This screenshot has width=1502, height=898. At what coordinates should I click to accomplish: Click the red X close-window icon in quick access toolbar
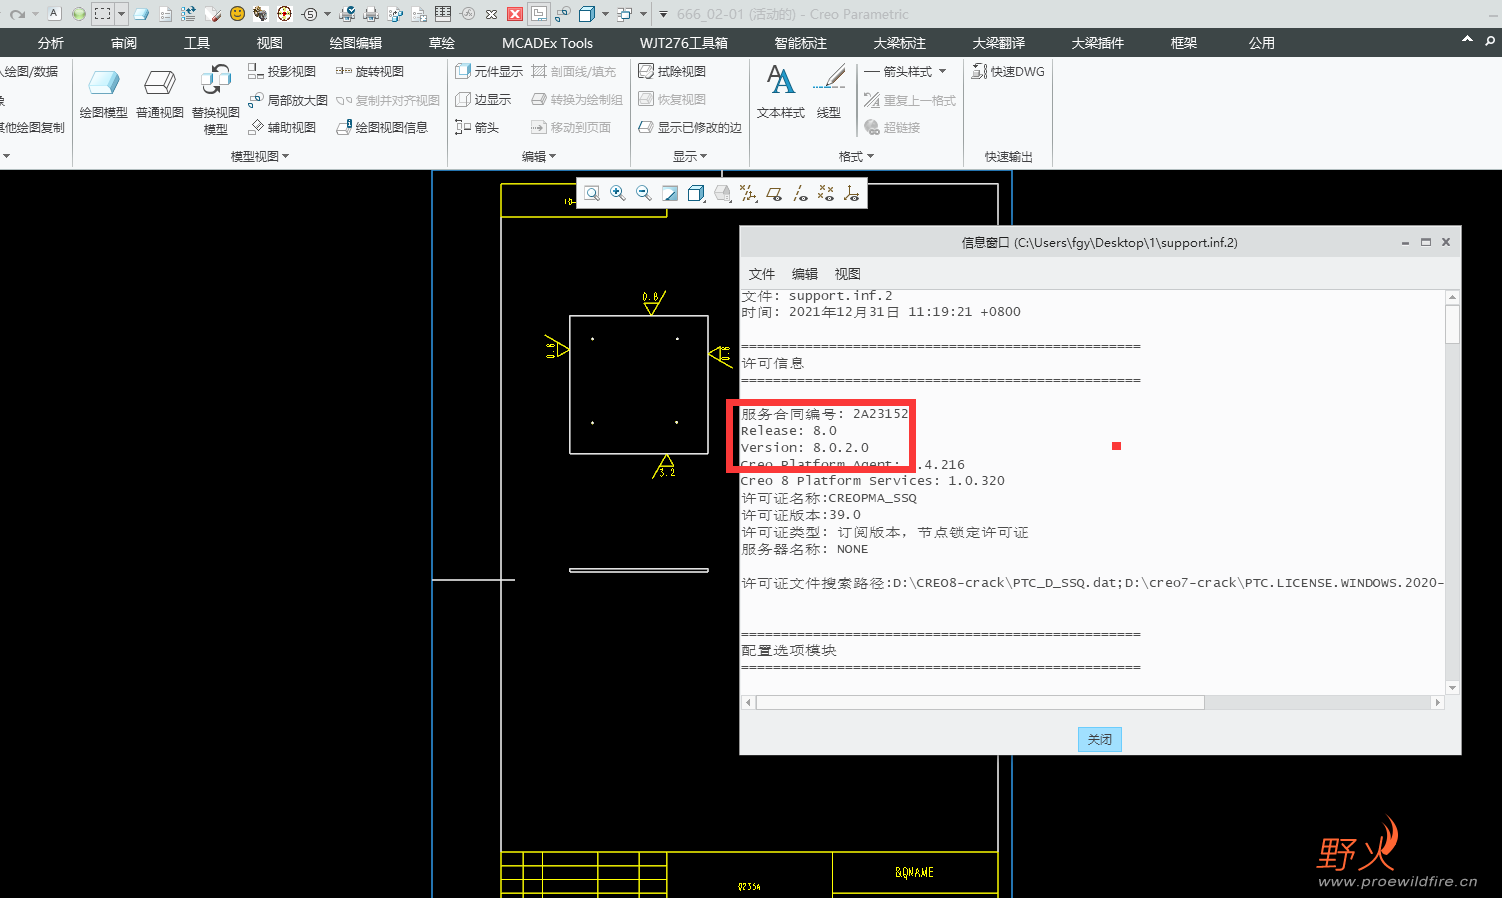click(x=515, y=14)
